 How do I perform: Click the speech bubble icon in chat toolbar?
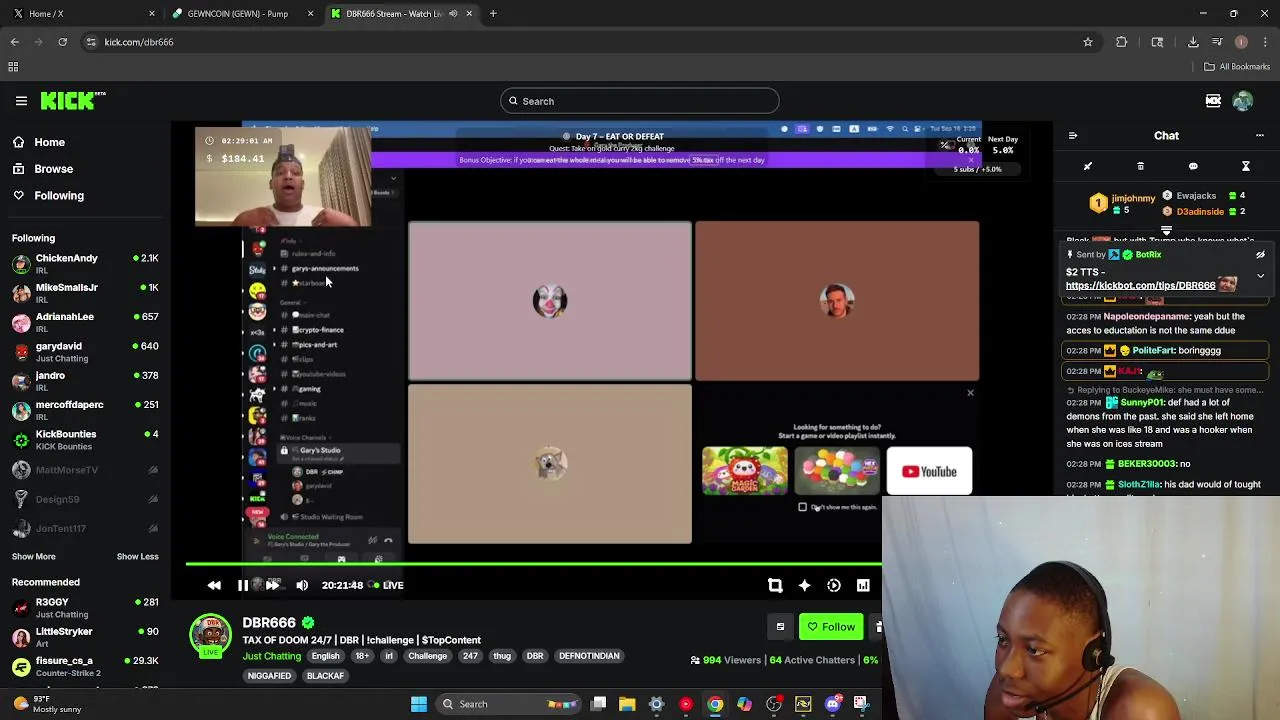(1193, 166)
